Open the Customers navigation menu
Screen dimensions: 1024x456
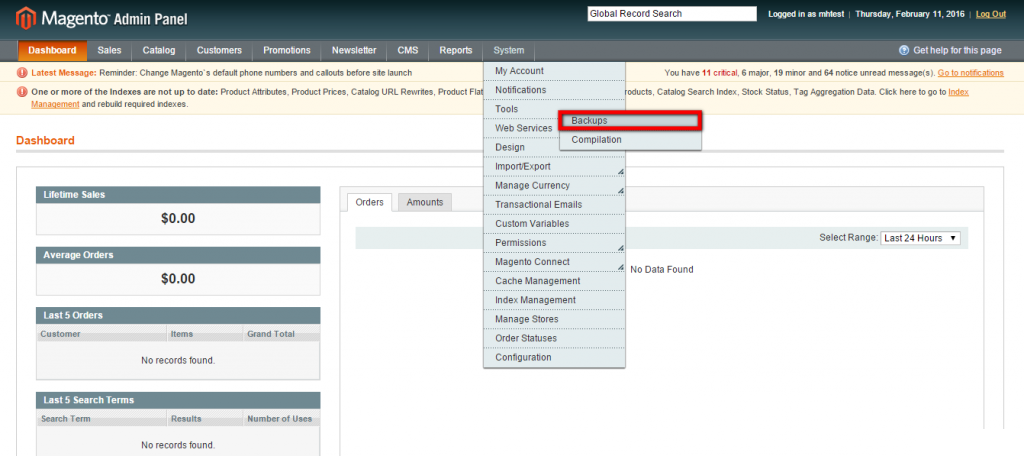click(x=219, y=50)
